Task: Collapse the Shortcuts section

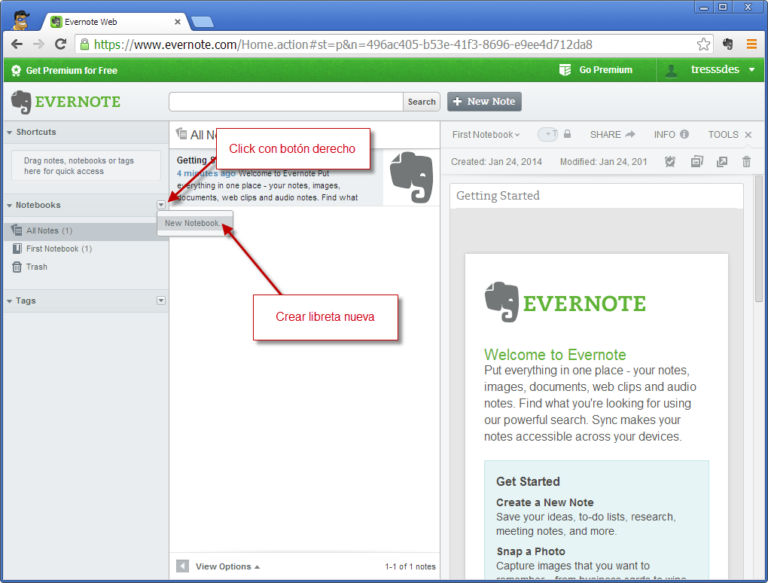Action: pyautogui.click(x=9, y=132)
